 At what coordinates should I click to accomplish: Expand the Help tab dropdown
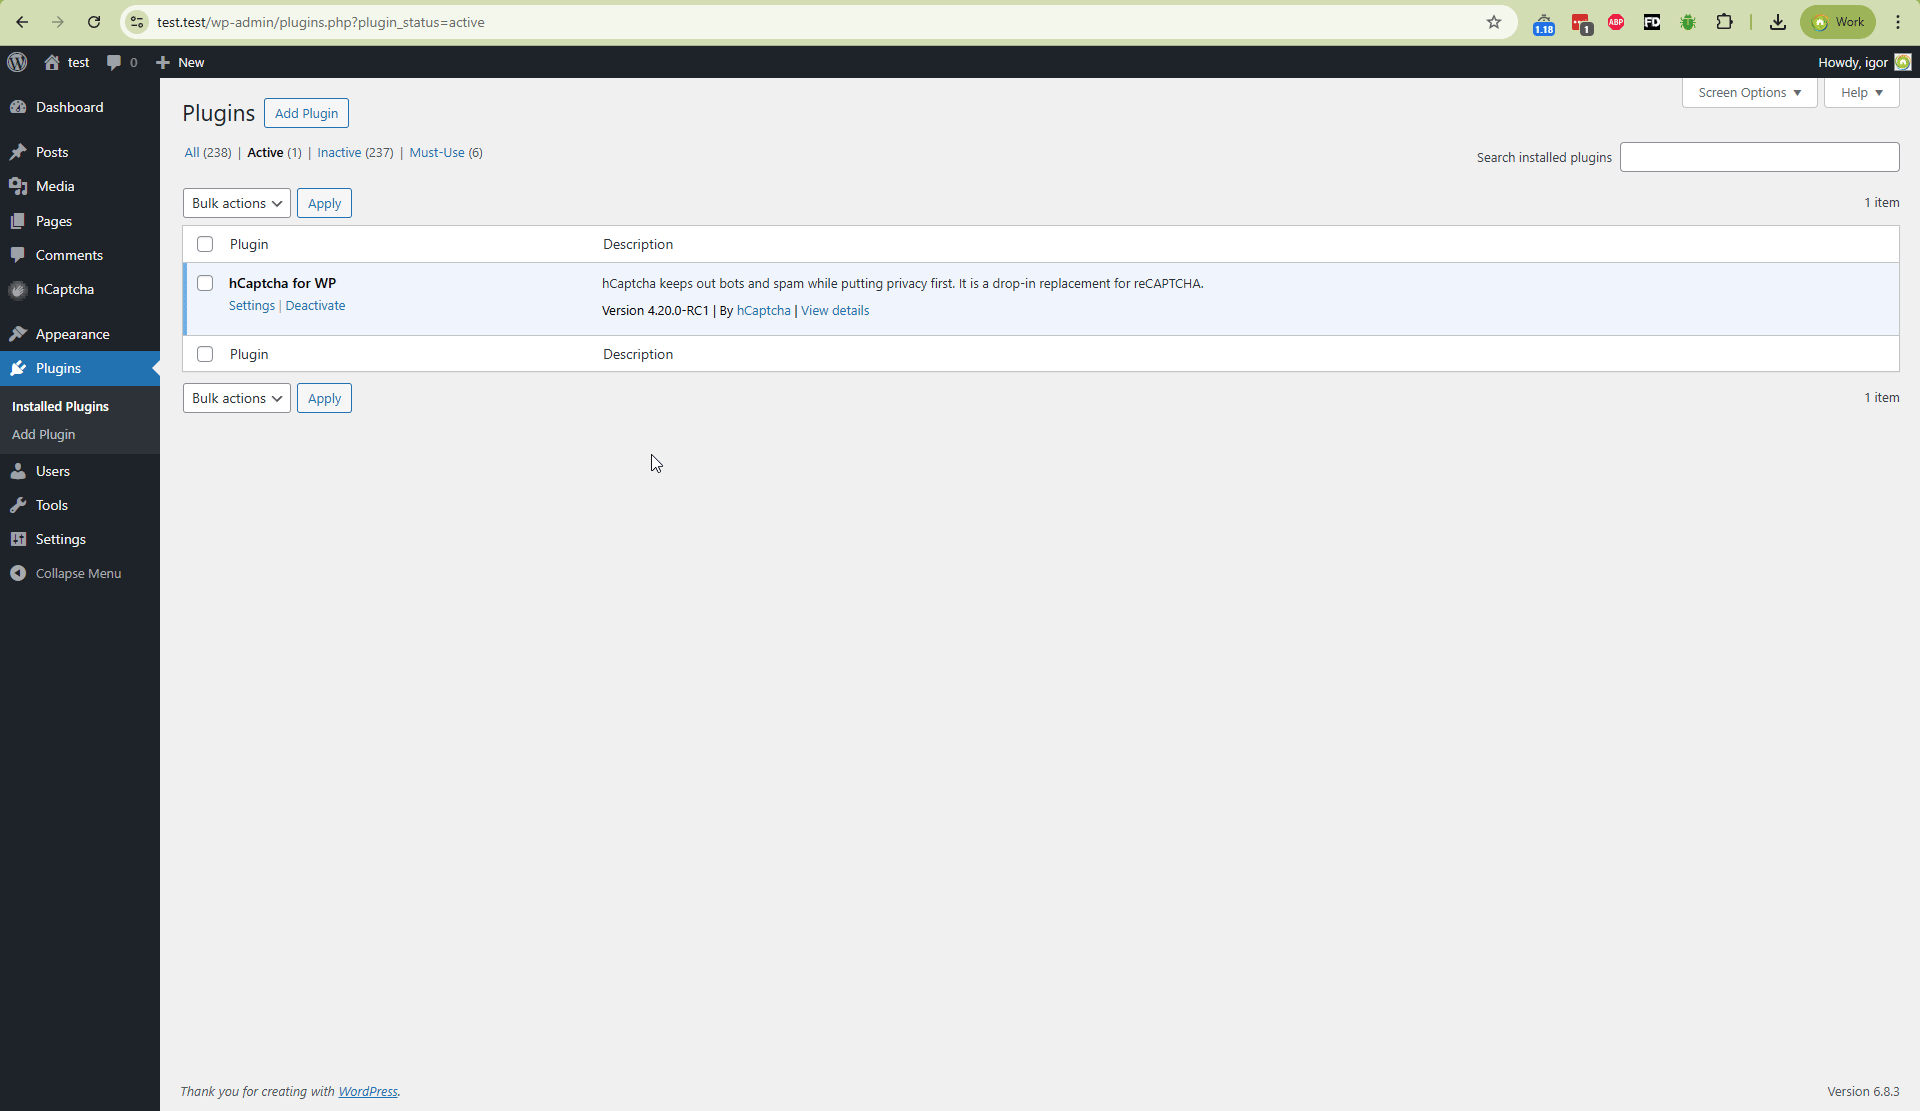click(x=1861, y=92)
